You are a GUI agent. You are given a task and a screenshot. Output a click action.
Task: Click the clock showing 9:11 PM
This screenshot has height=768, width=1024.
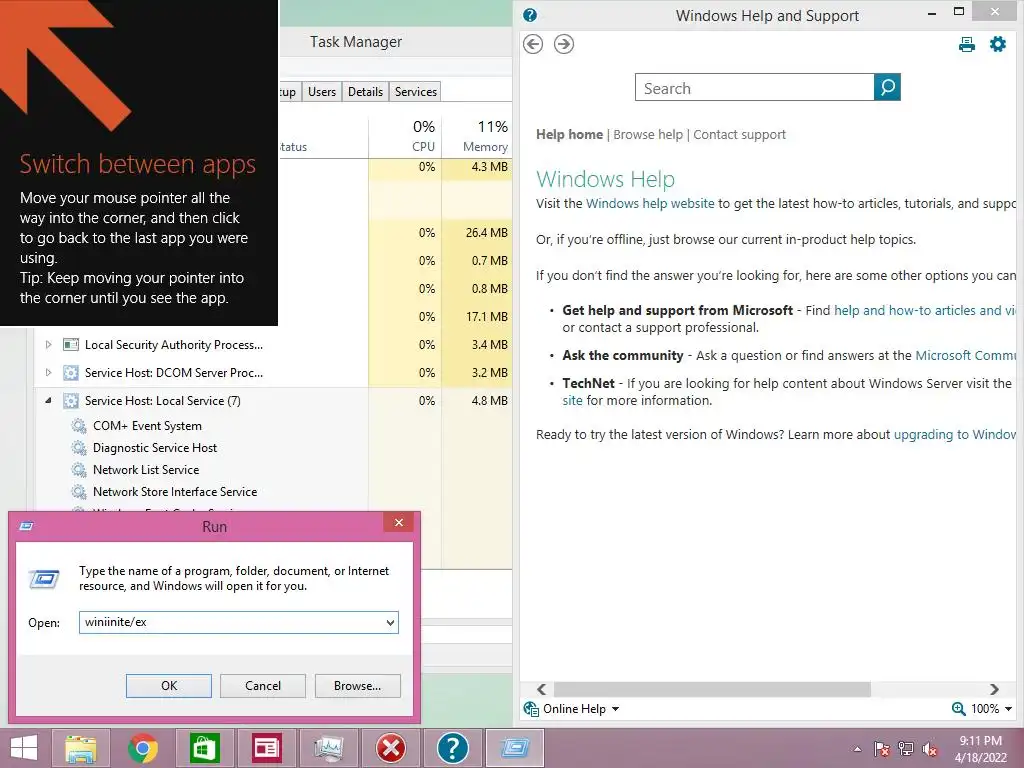click(x=980, y=741)
